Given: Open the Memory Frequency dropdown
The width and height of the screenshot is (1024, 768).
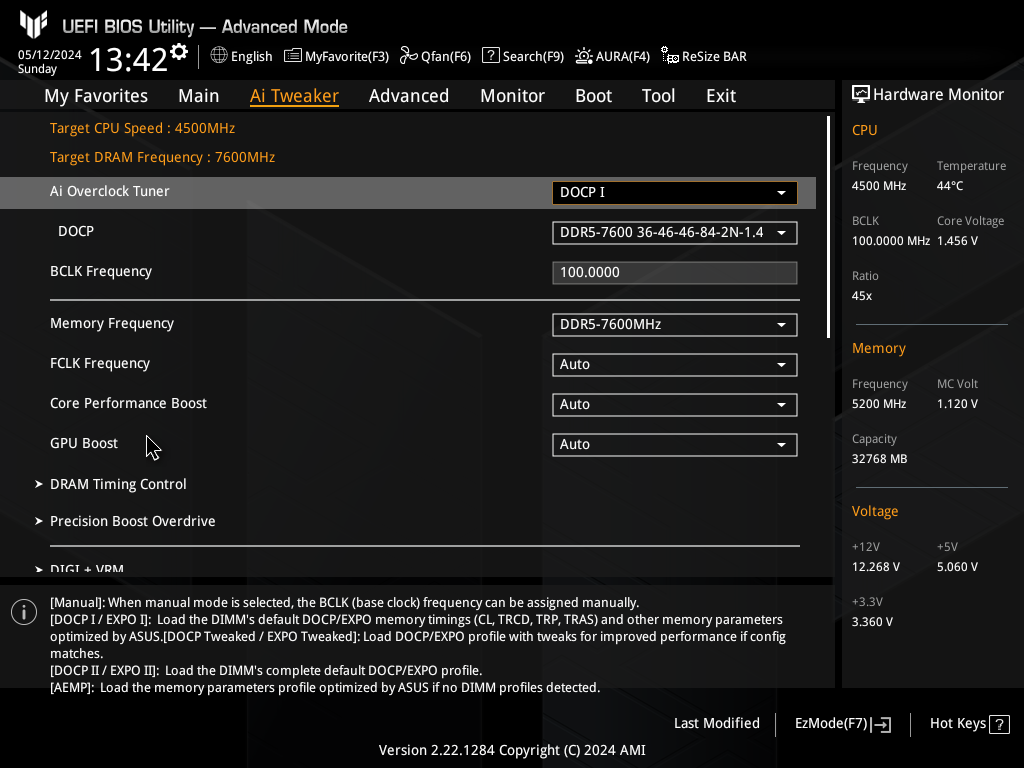Looking at the screenshot, I should [x=675, y=325].
